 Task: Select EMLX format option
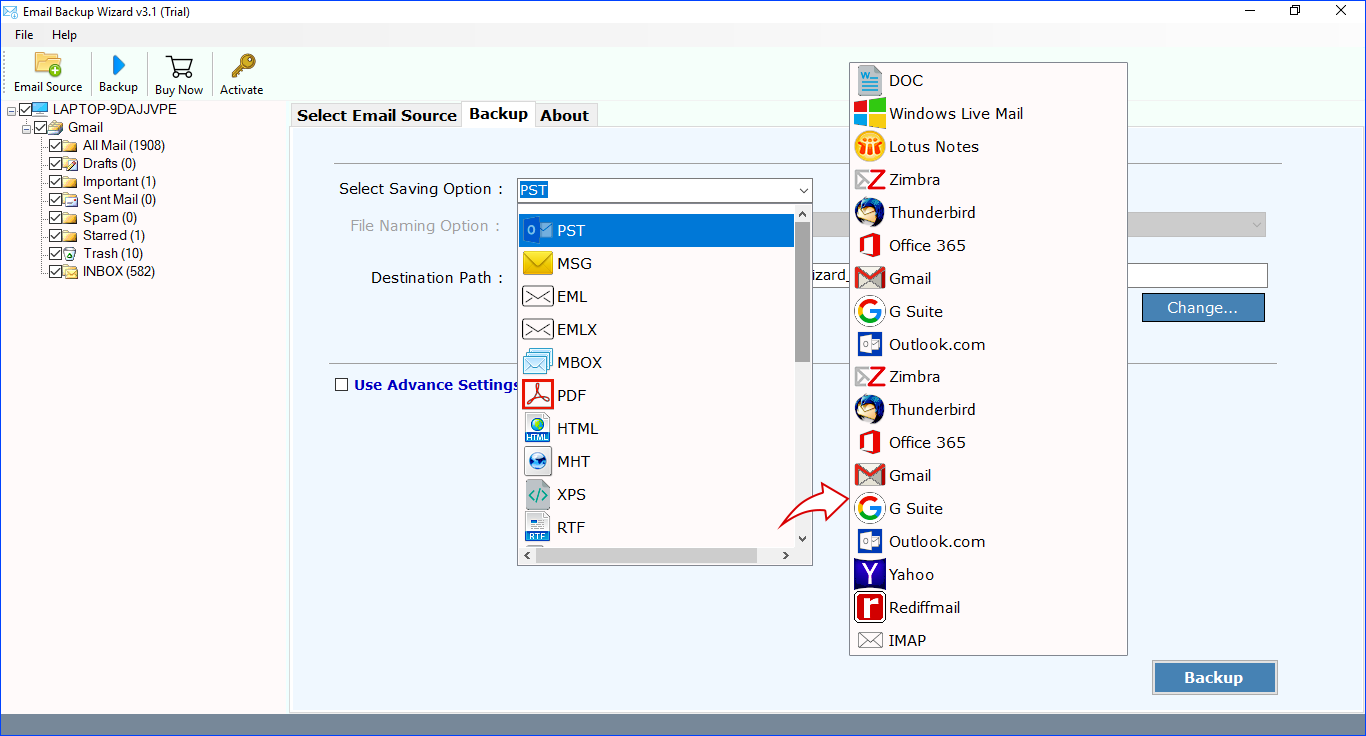pyautogui.click(x=656, y=329)
